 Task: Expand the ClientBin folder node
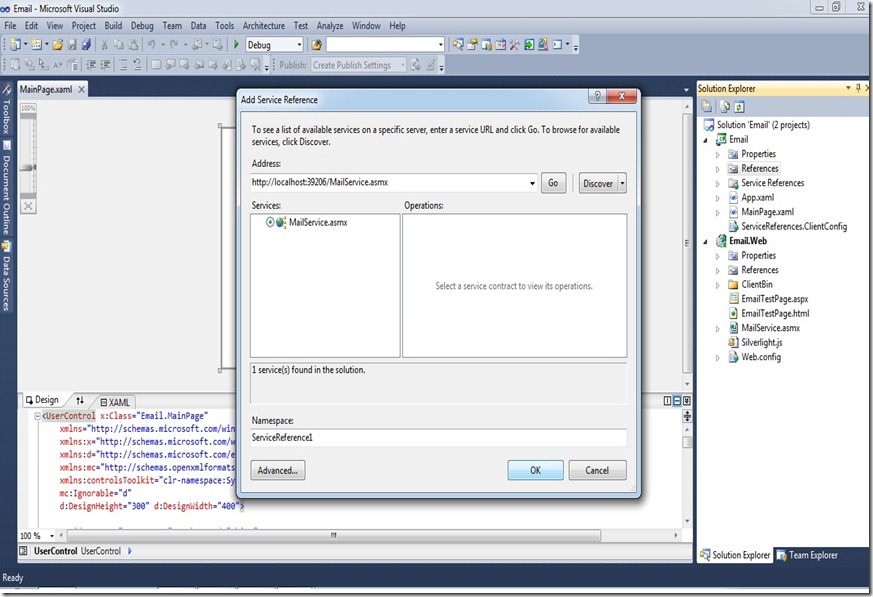[718, 285]
